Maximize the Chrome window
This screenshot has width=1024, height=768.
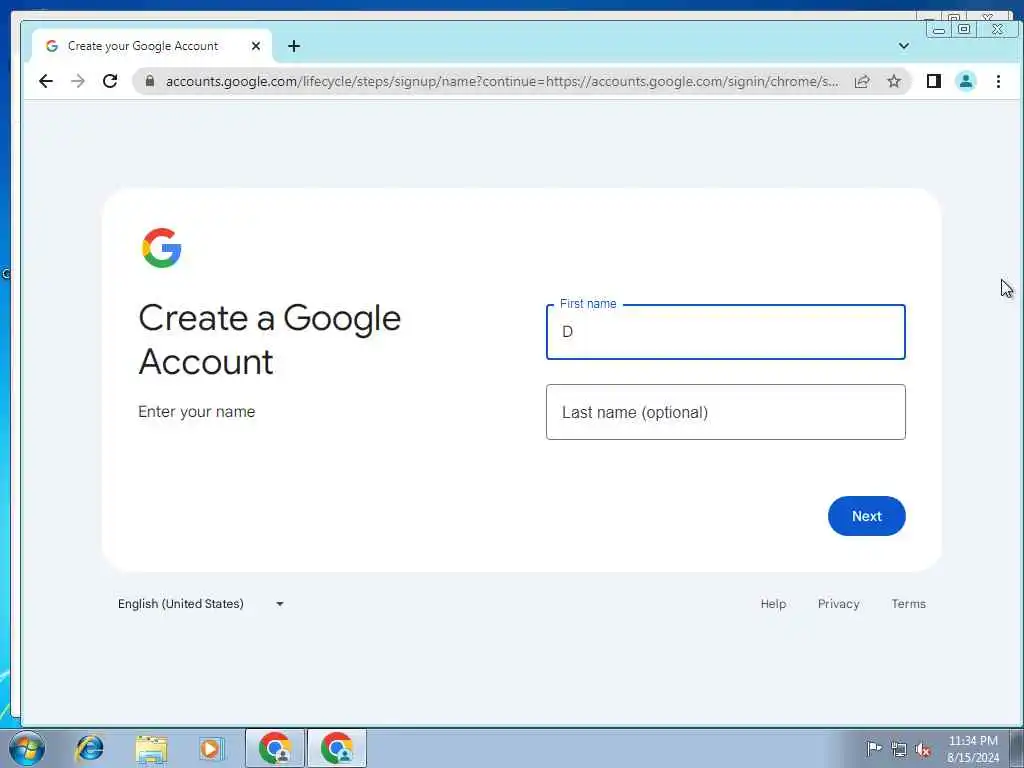coord(964,29)
